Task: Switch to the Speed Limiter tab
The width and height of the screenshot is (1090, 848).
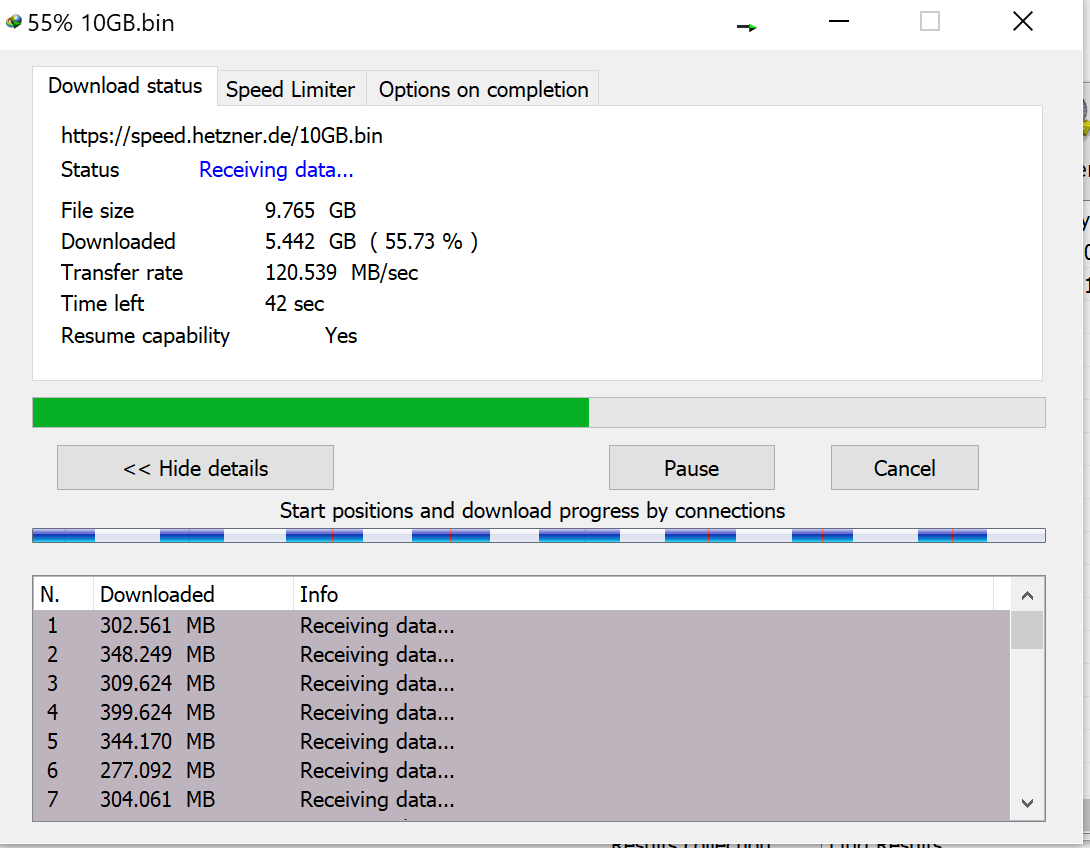Action: [290, 89]
